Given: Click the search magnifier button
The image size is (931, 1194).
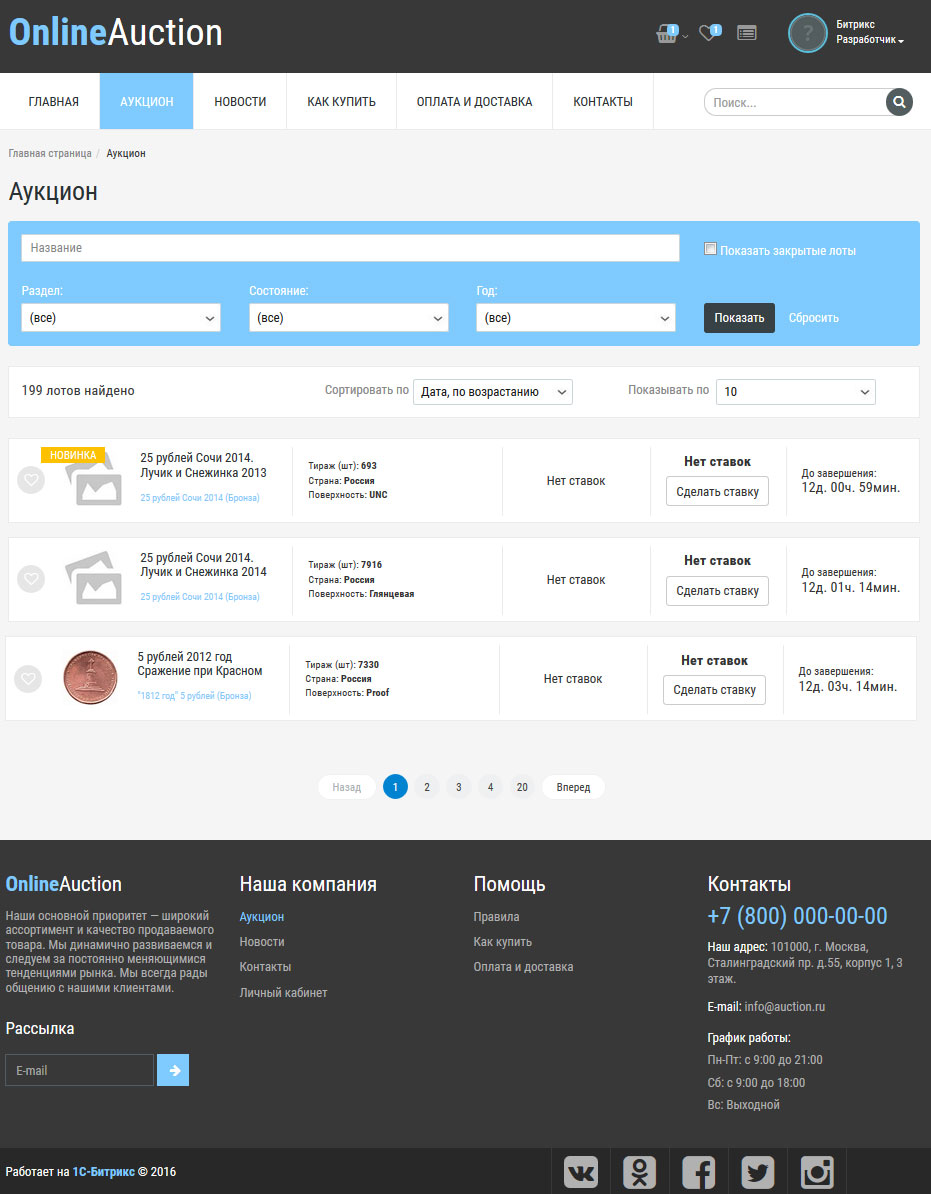Looking at the screenshot, I should [899, 102].
